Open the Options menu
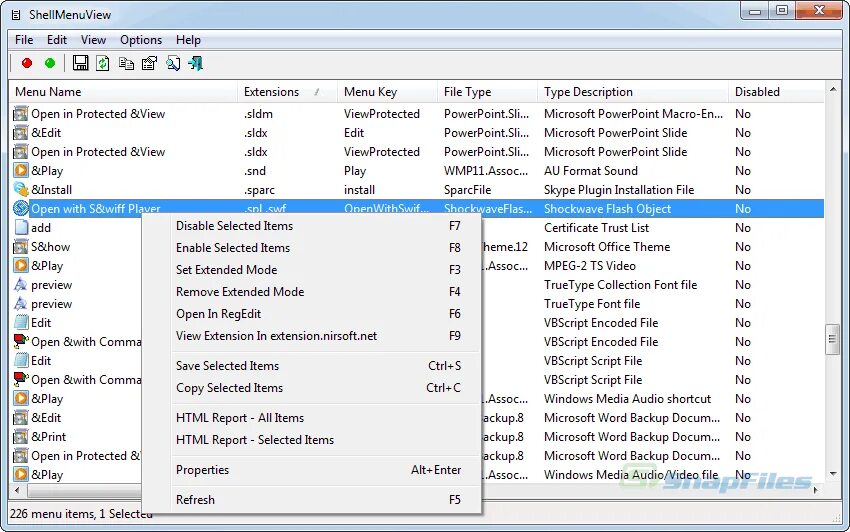 point(141,40)
